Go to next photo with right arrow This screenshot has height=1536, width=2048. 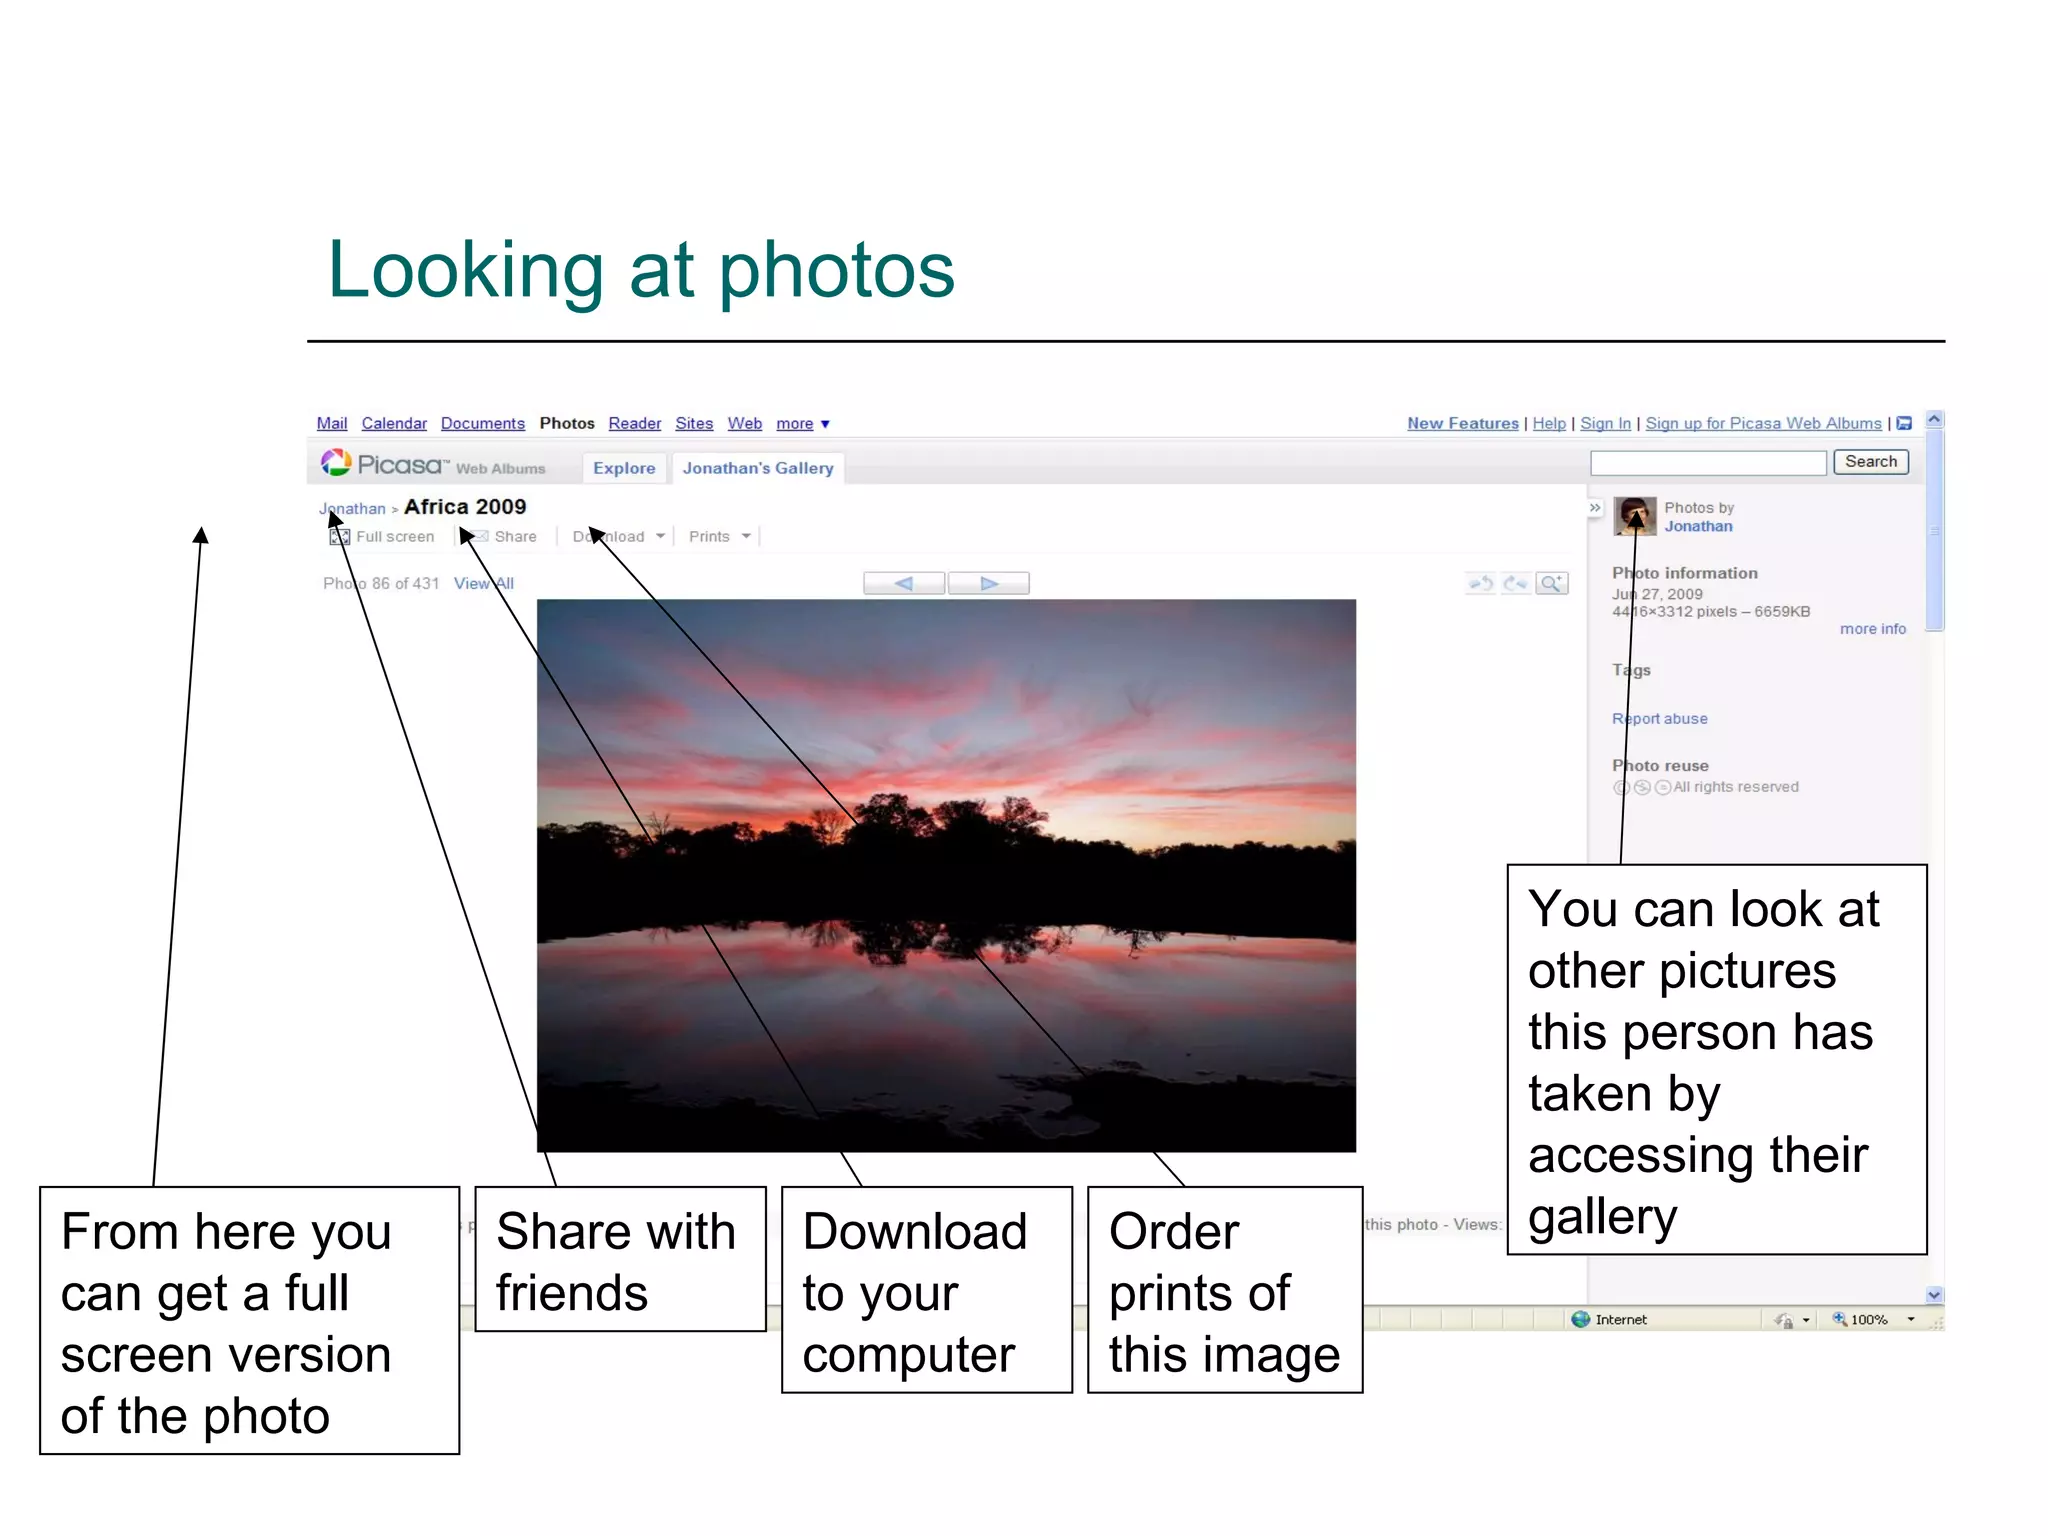pyautogui.click(x=988, y=583)
